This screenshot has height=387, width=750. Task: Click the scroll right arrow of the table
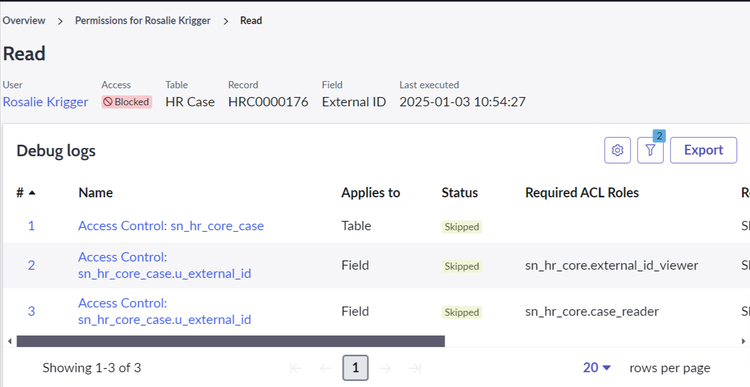pos(743,341)
